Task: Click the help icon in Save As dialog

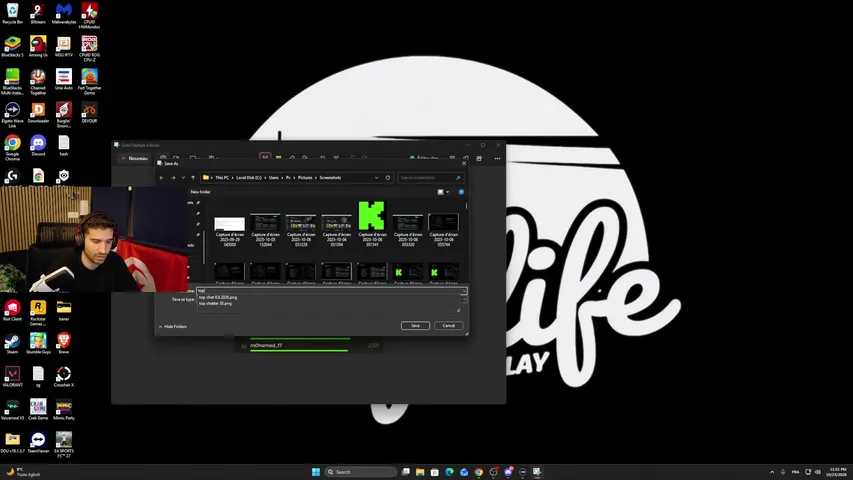Action: pyautogui.click(x=461, y=192)
